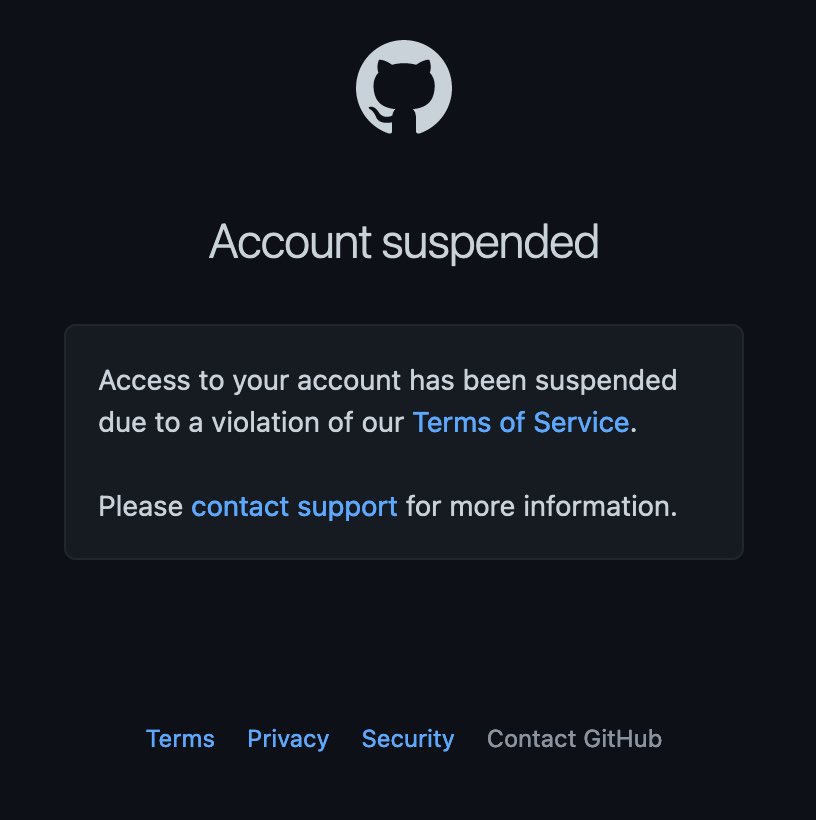Go to the Privacy footer link
This screenshot has height=820, width=816.
288,739
